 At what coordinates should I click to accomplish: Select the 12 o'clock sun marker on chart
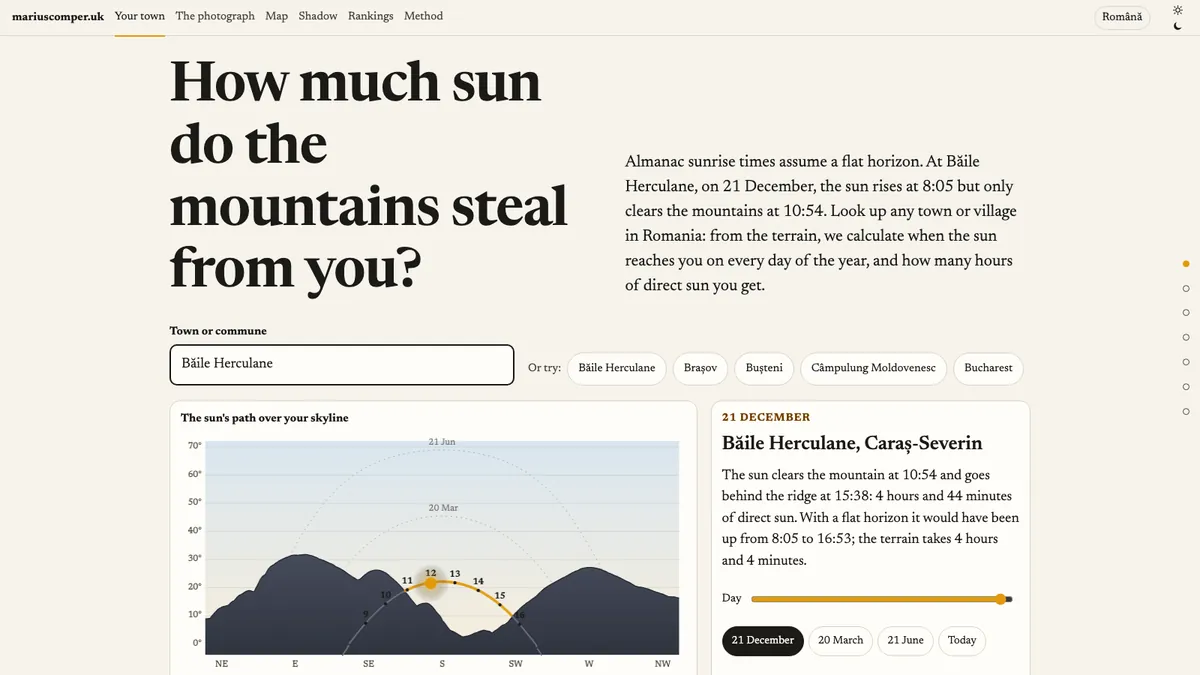pos(431,583)
